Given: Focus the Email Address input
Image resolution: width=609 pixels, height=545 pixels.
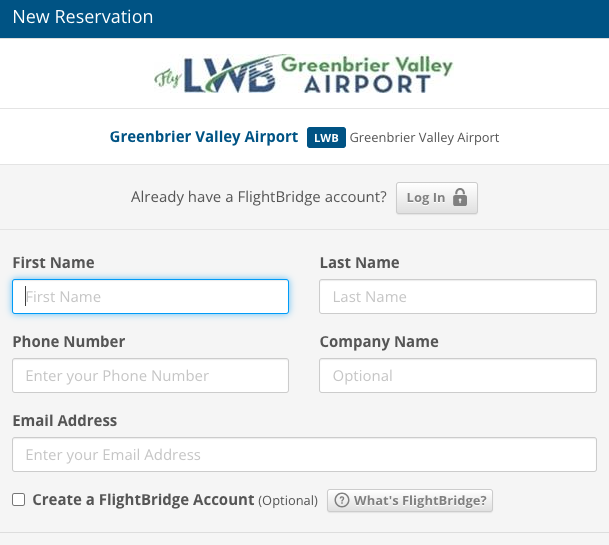Looking at the screenshot, I should 304,455.
